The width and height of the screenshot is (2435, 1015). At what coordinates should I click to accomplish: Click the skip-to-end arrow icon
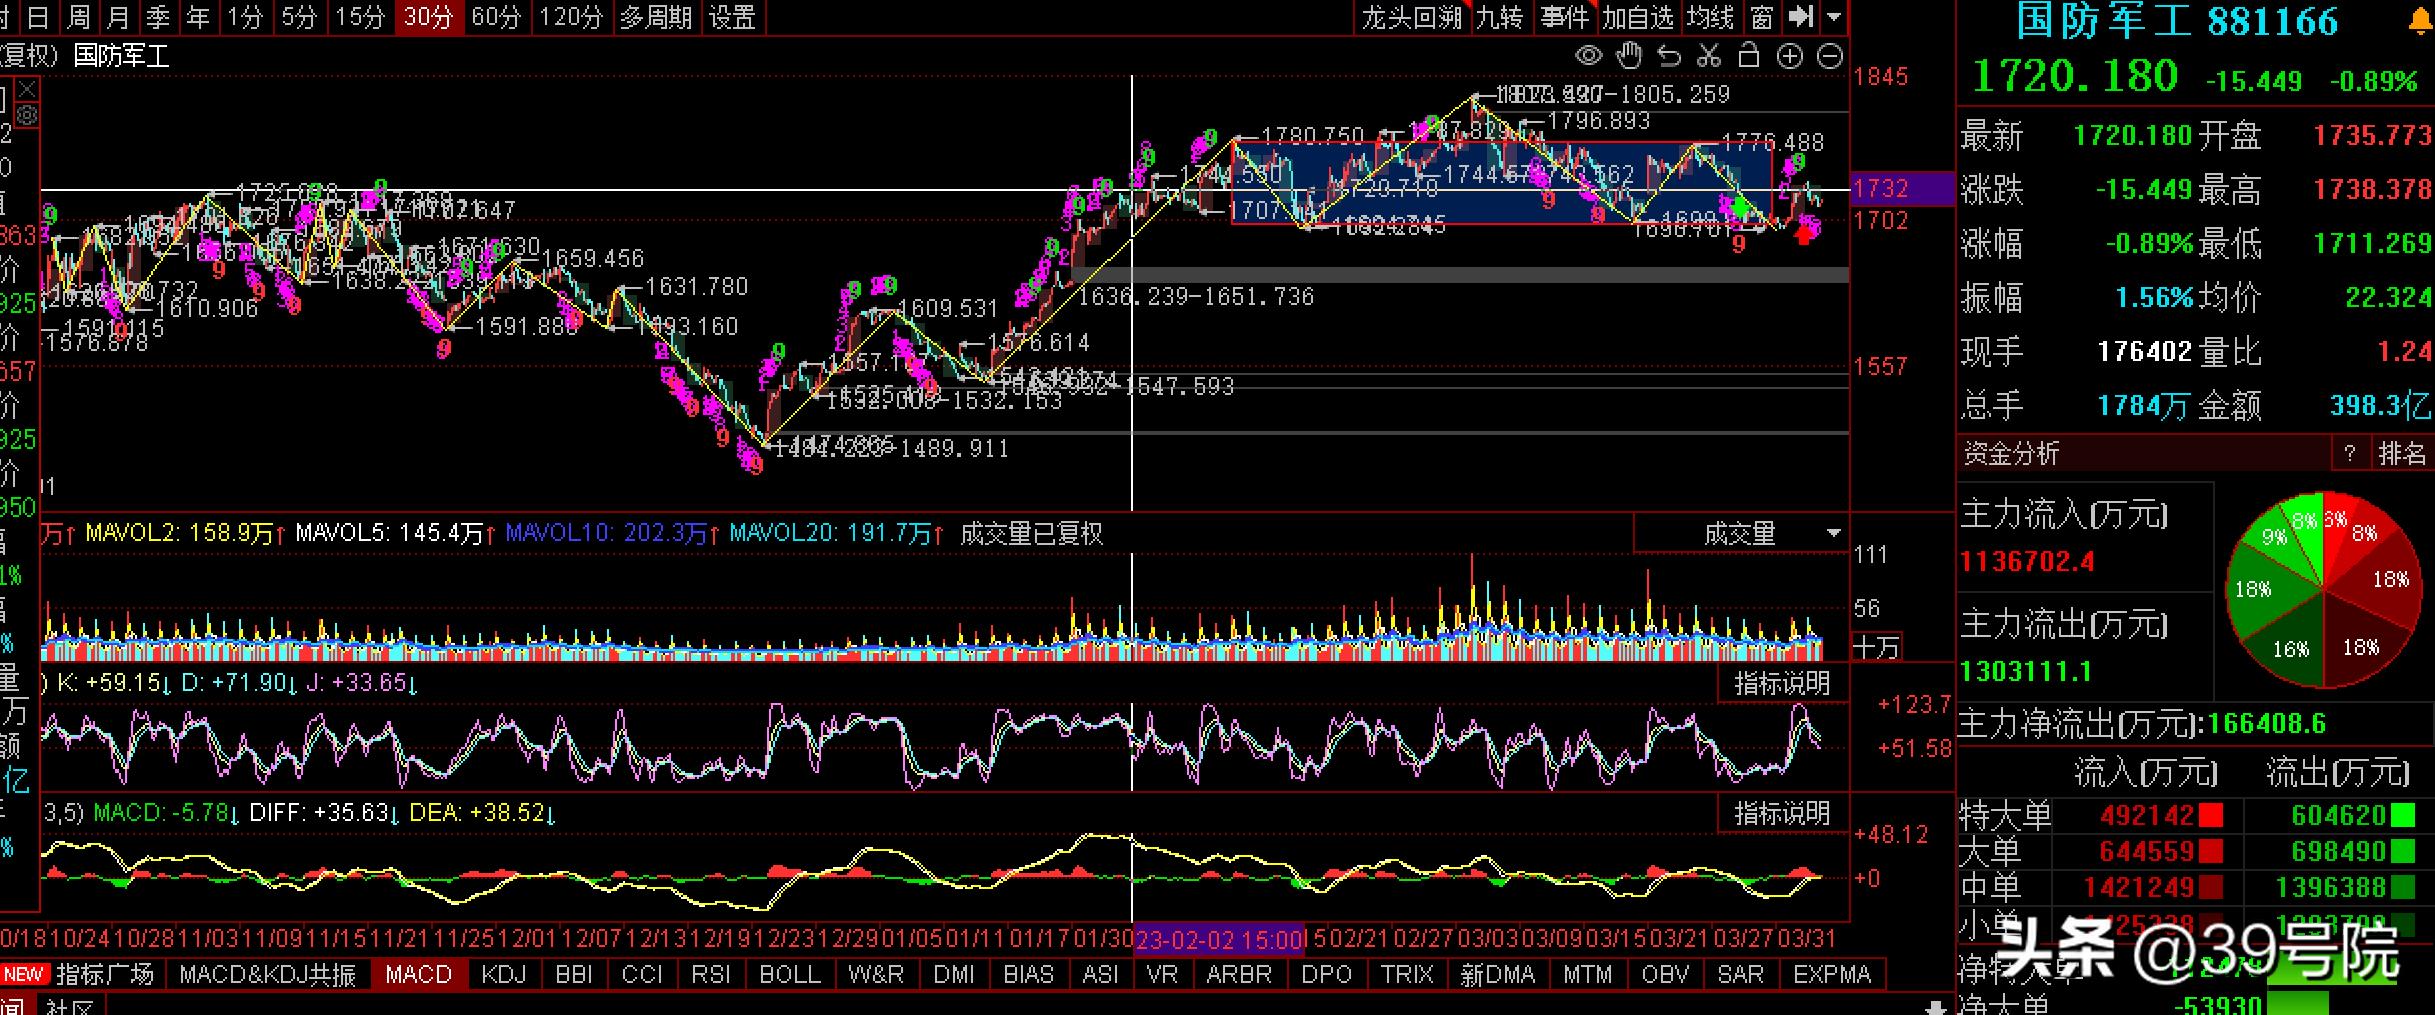click(x=1801, y=17)
